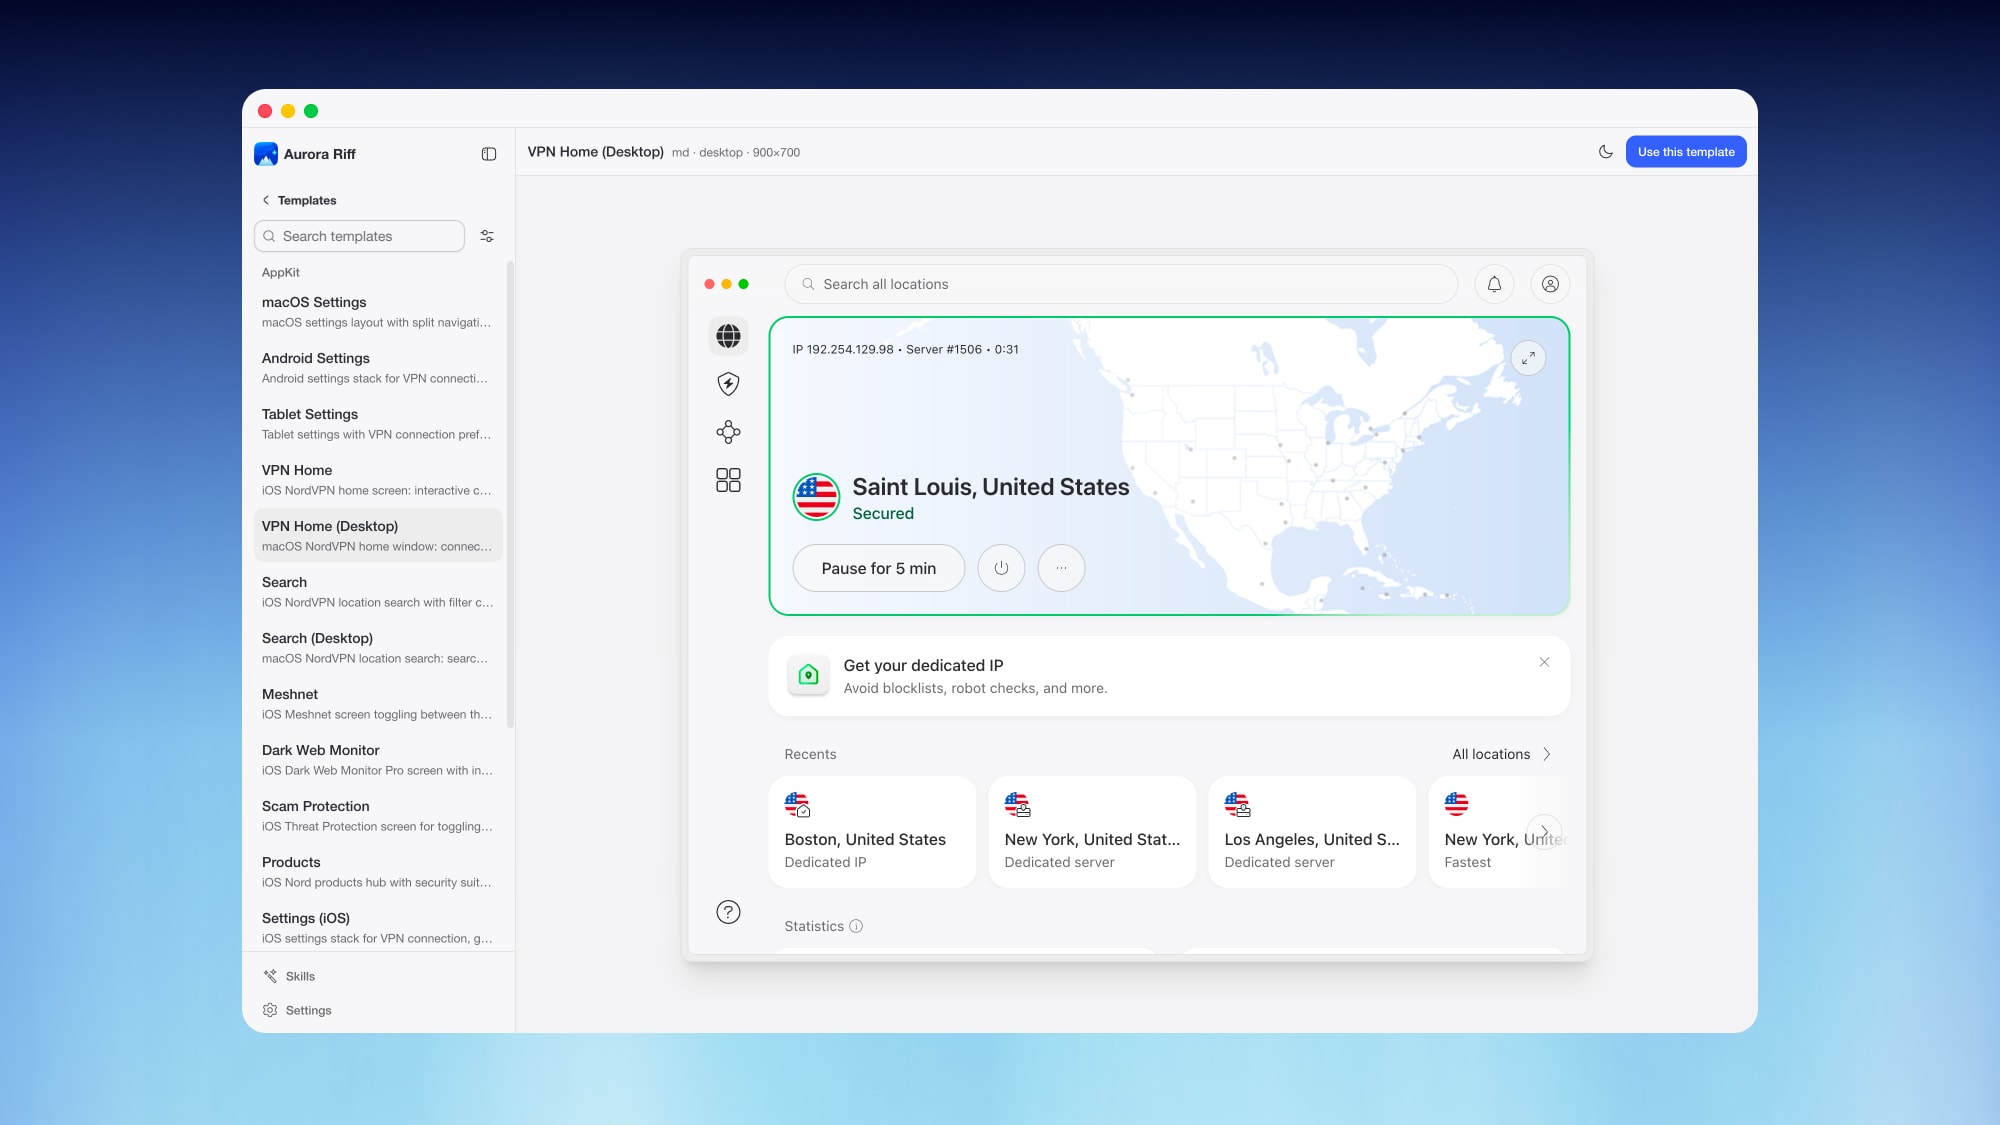
Task: Select Boston, United States recent card
Action: click(x=872, y=832)
